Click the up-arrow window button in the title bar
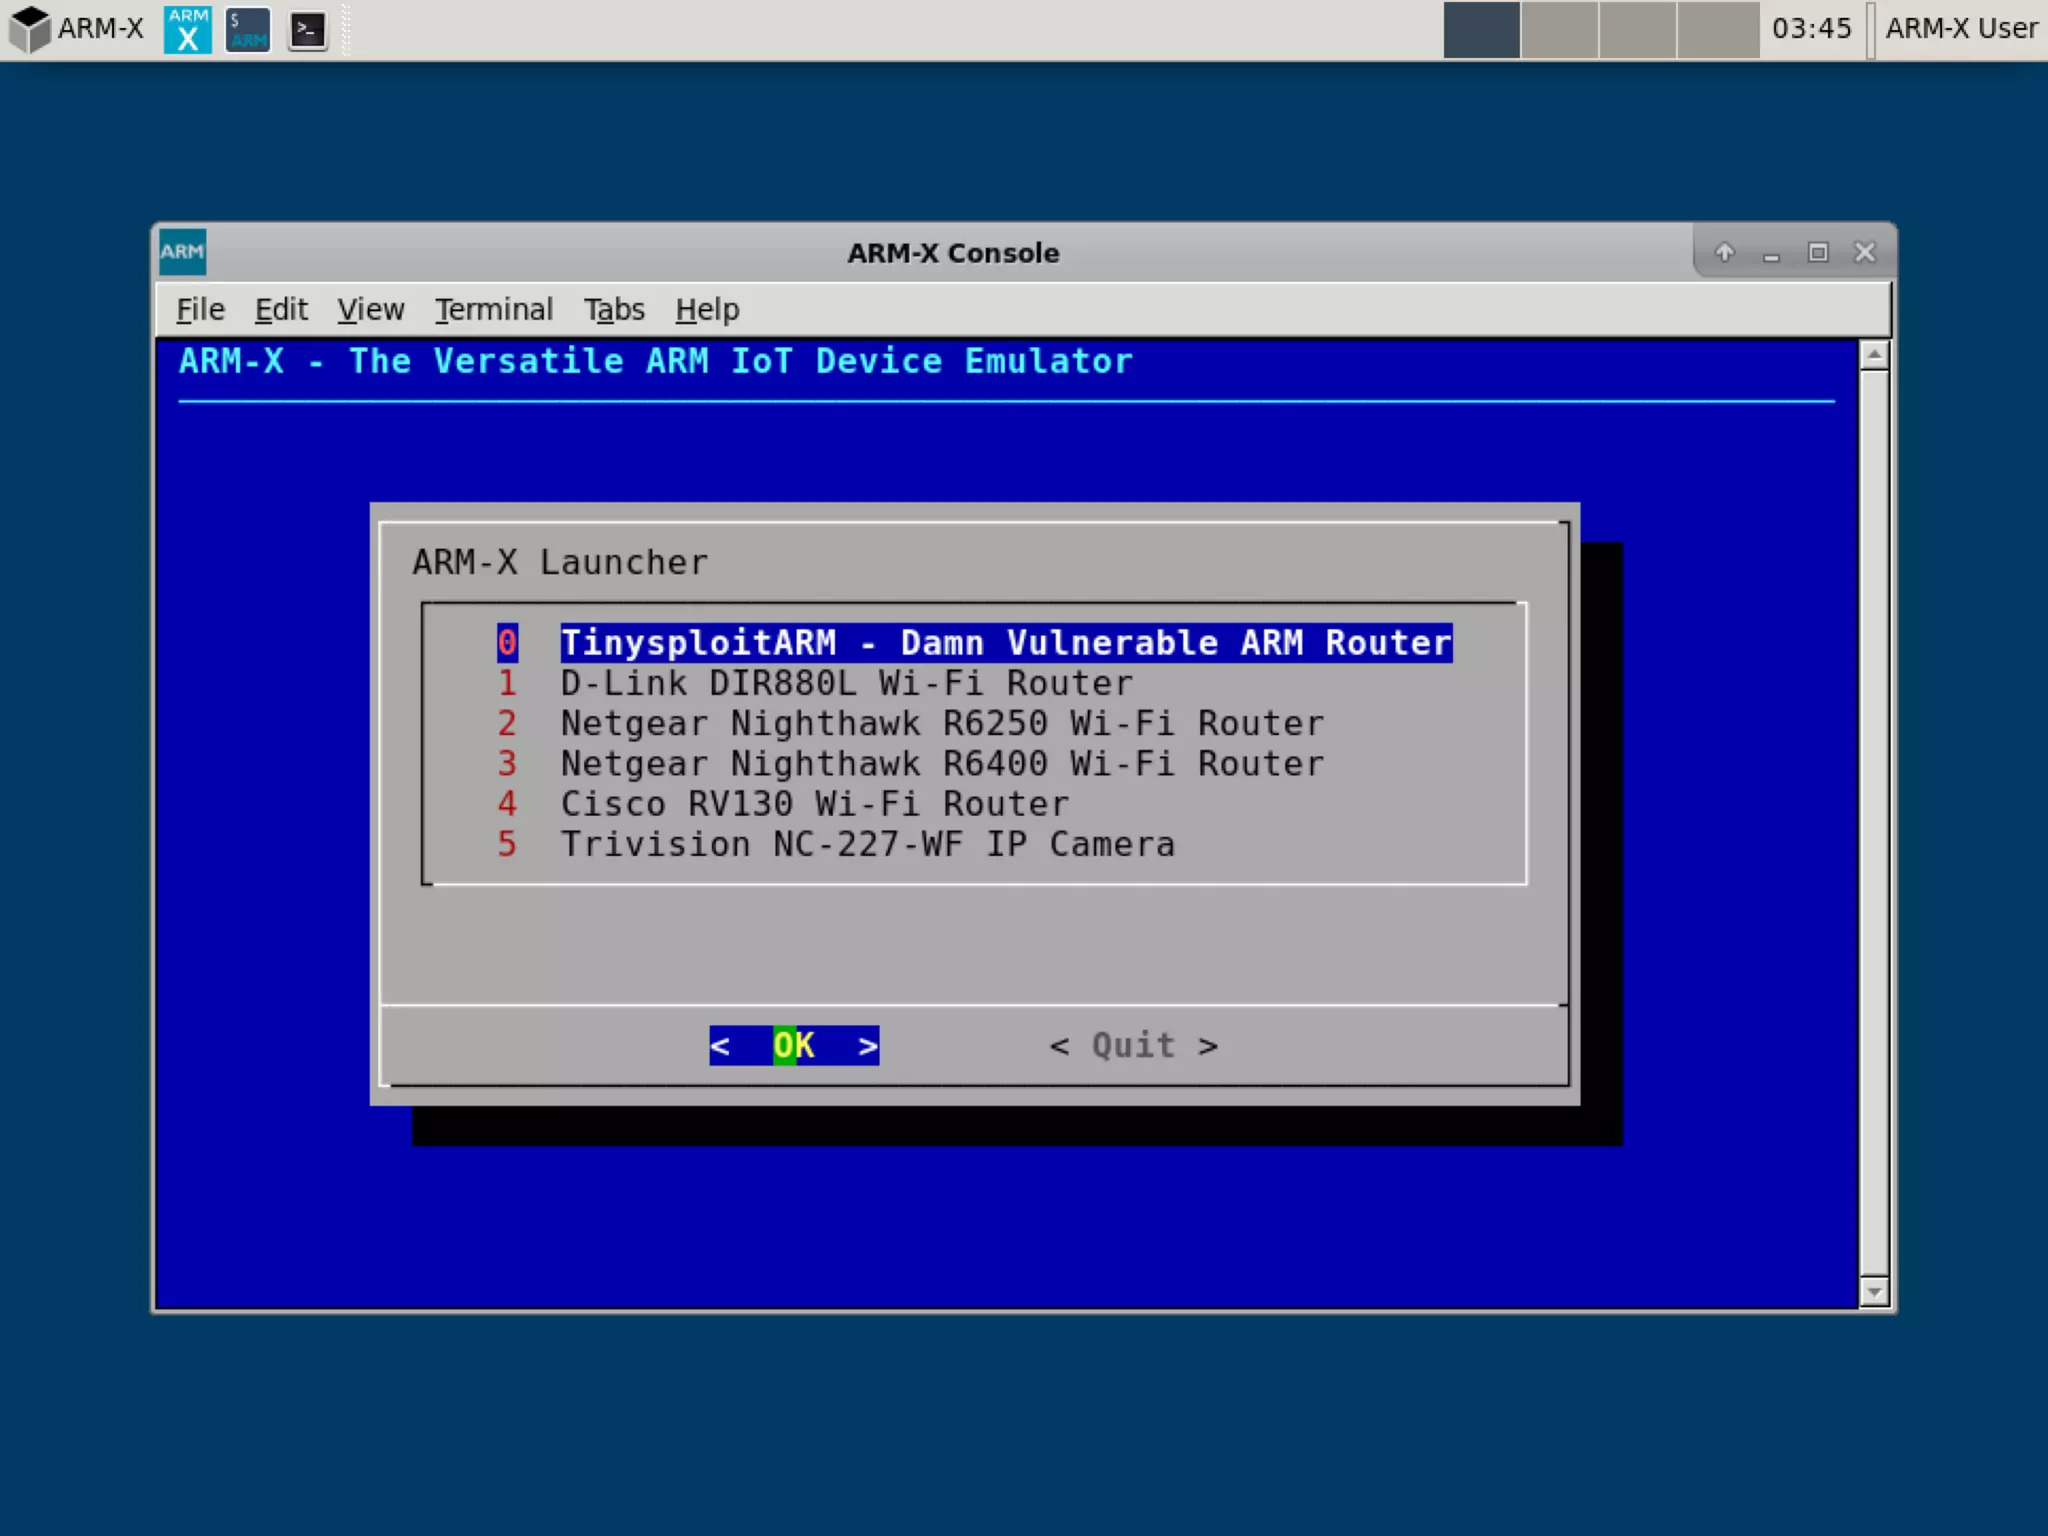Image resolution: width=2048 pixels, height=1536 pixels. pyautogui.click(x=1724, y=252)
